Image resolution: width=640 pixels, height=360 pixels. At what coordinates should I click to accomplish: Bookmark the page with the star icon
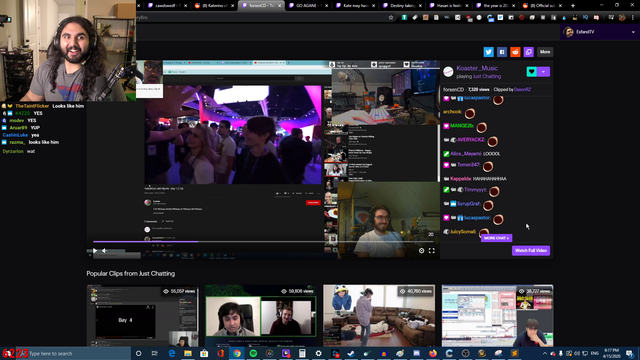391,18
